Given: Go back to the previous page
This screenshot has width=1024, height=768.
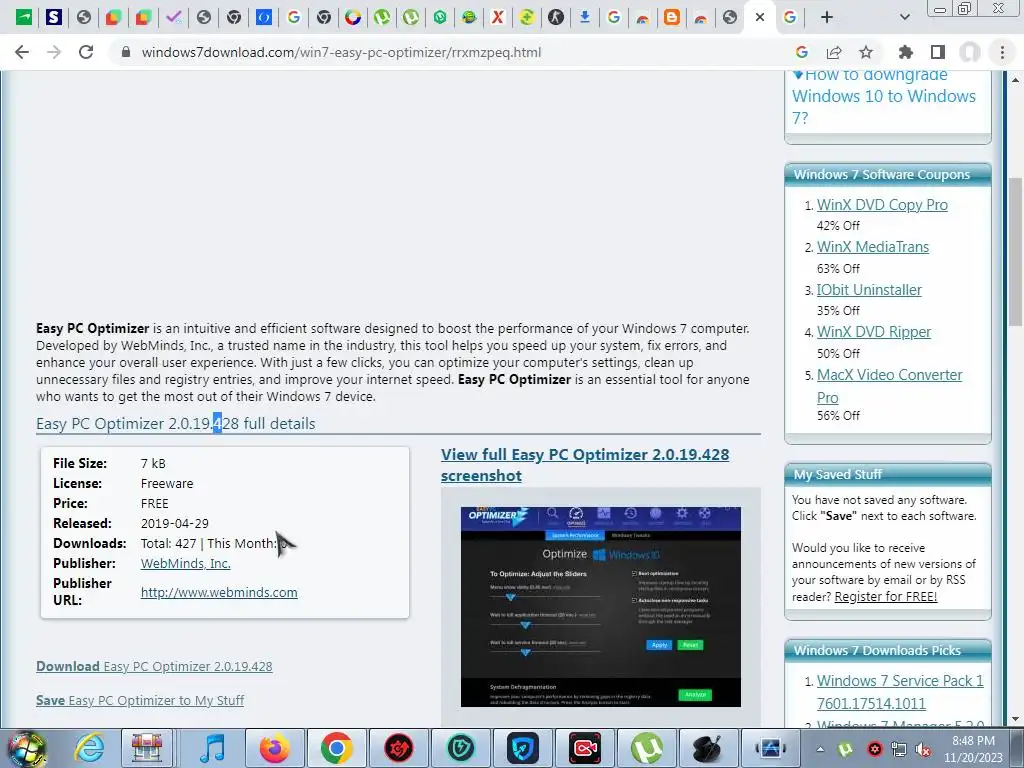Looking at the screenshot, I should click(x=22, y=52).
